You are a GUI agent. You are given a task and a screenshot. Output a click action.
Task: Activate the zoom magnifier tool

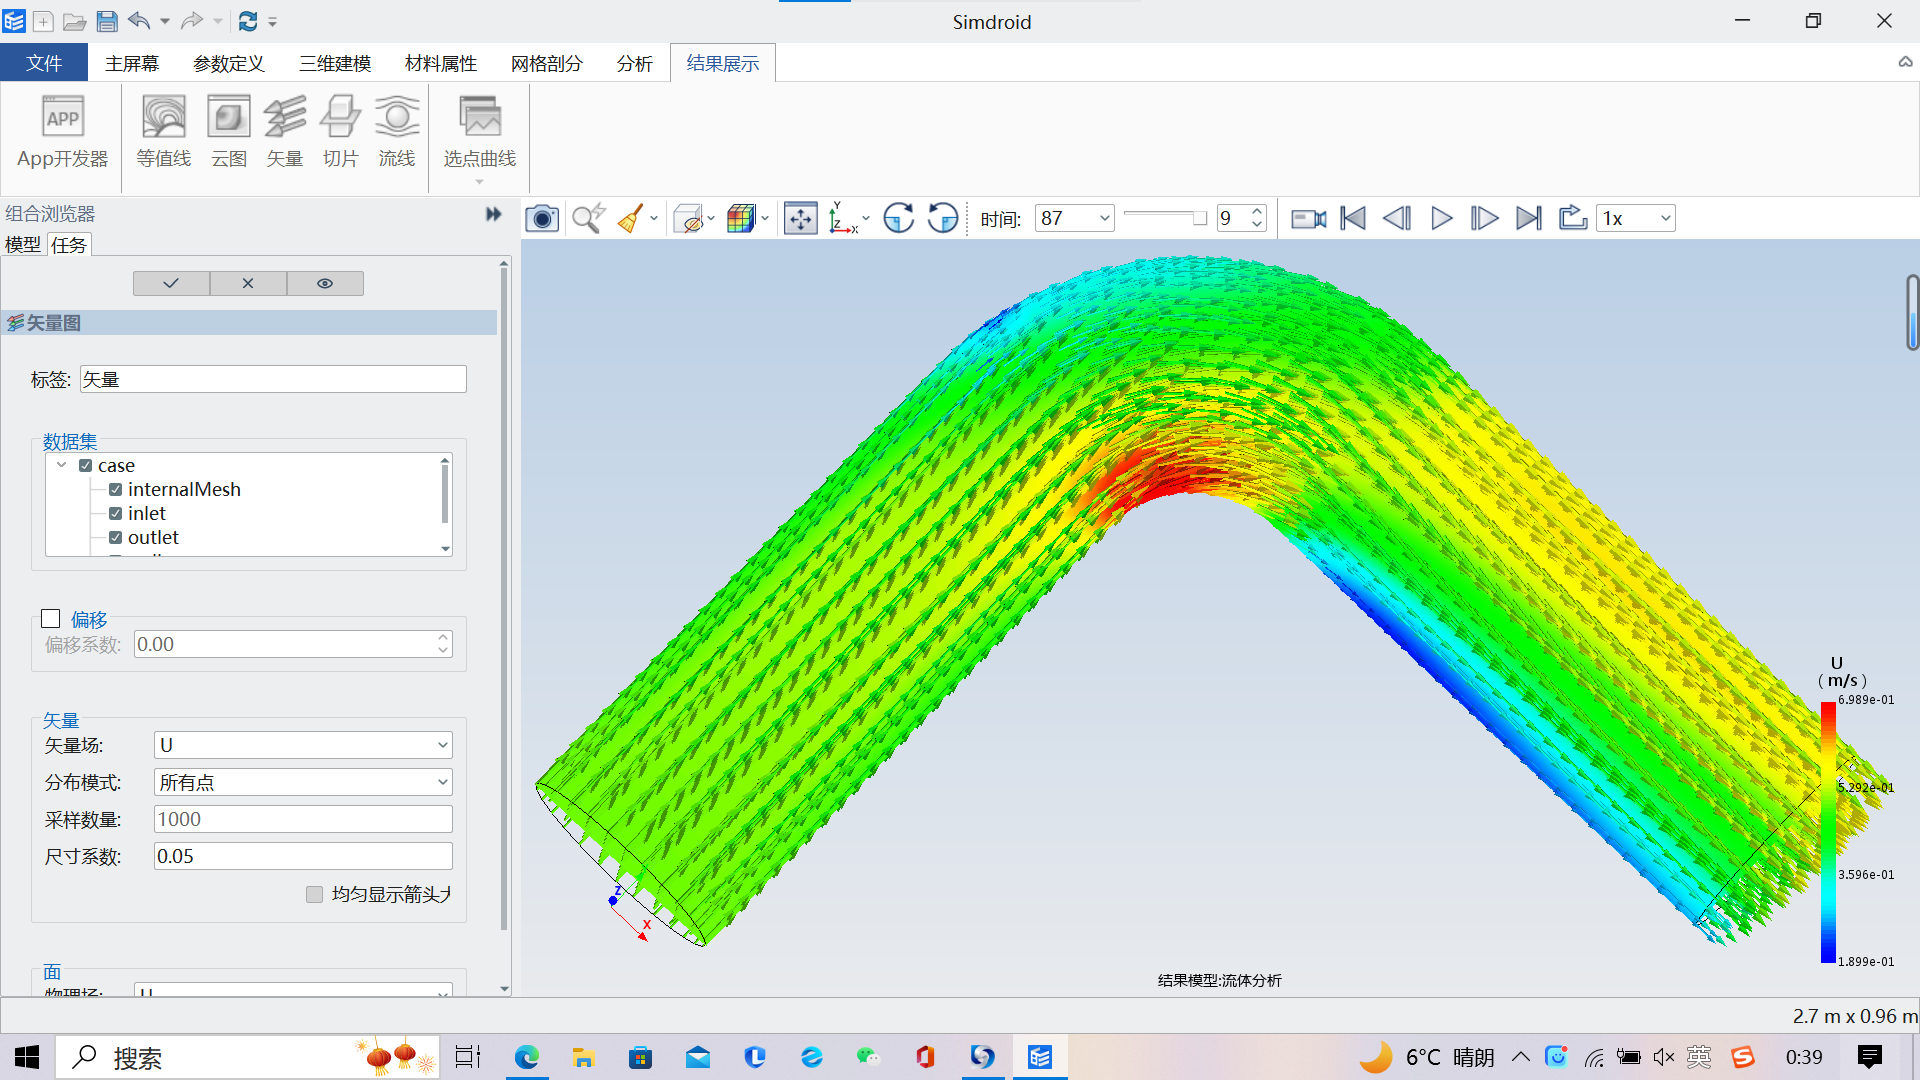pos(589,218)
